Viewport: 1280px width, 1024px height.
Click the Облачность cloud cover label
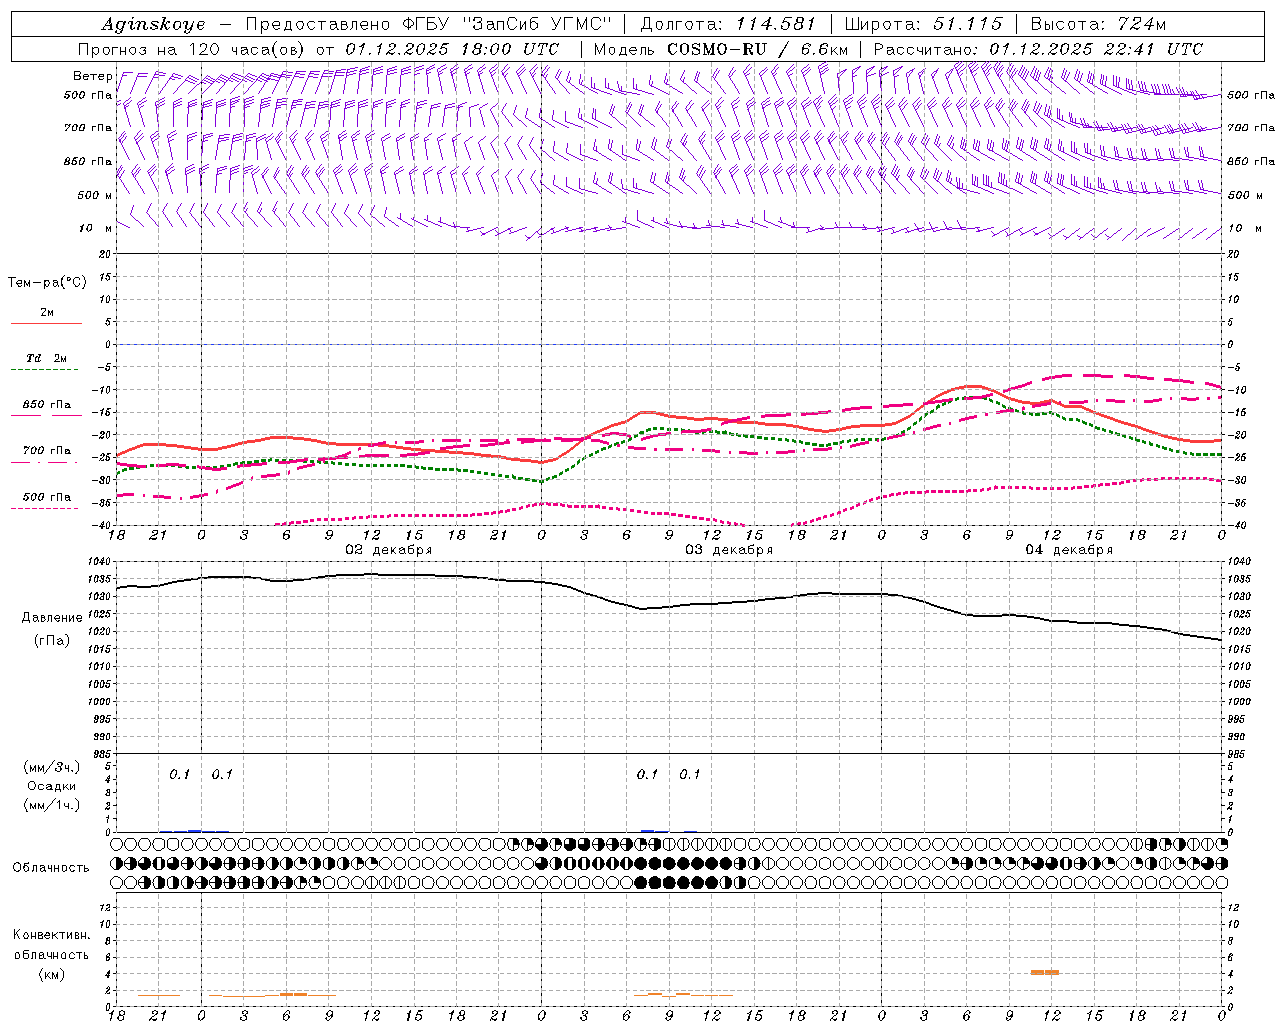[51, 867]
